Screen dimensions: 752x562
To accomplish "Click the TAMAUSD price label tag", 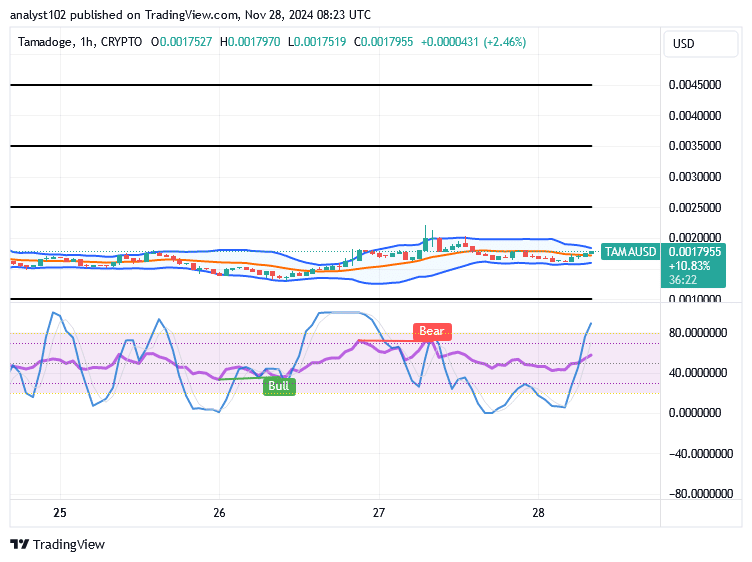I will tap(630, 252).
